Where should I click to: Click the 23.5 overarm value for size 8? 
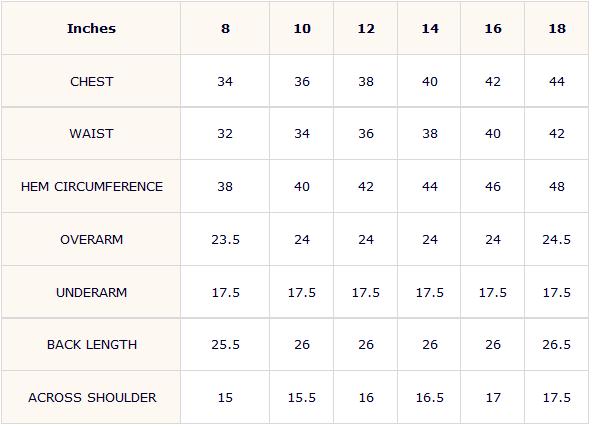click(225, 239)
